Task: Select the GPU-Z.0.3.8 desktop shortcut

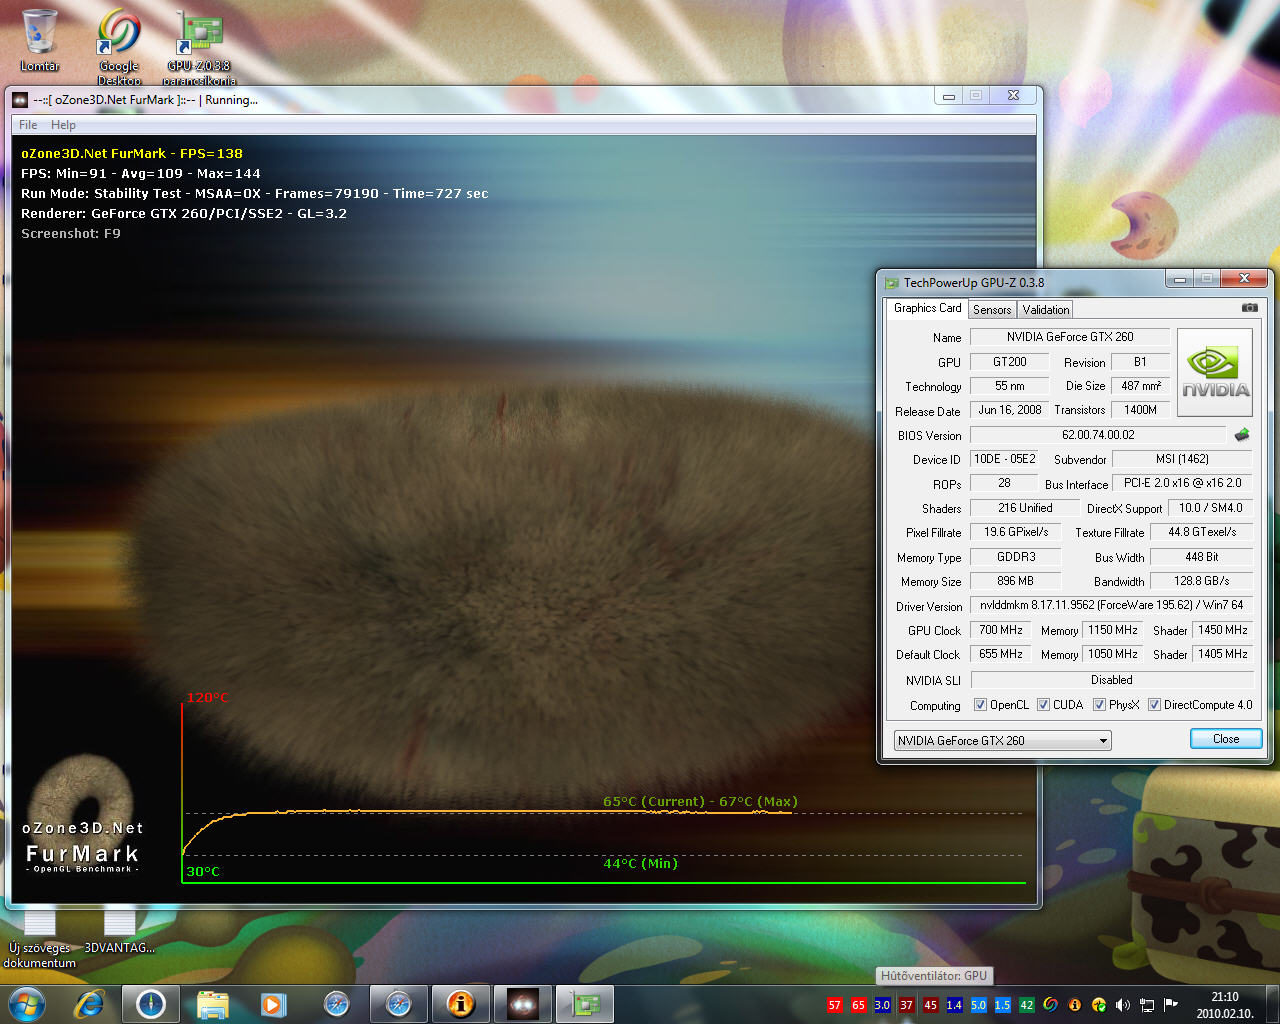Action: (x=199, y=46)
